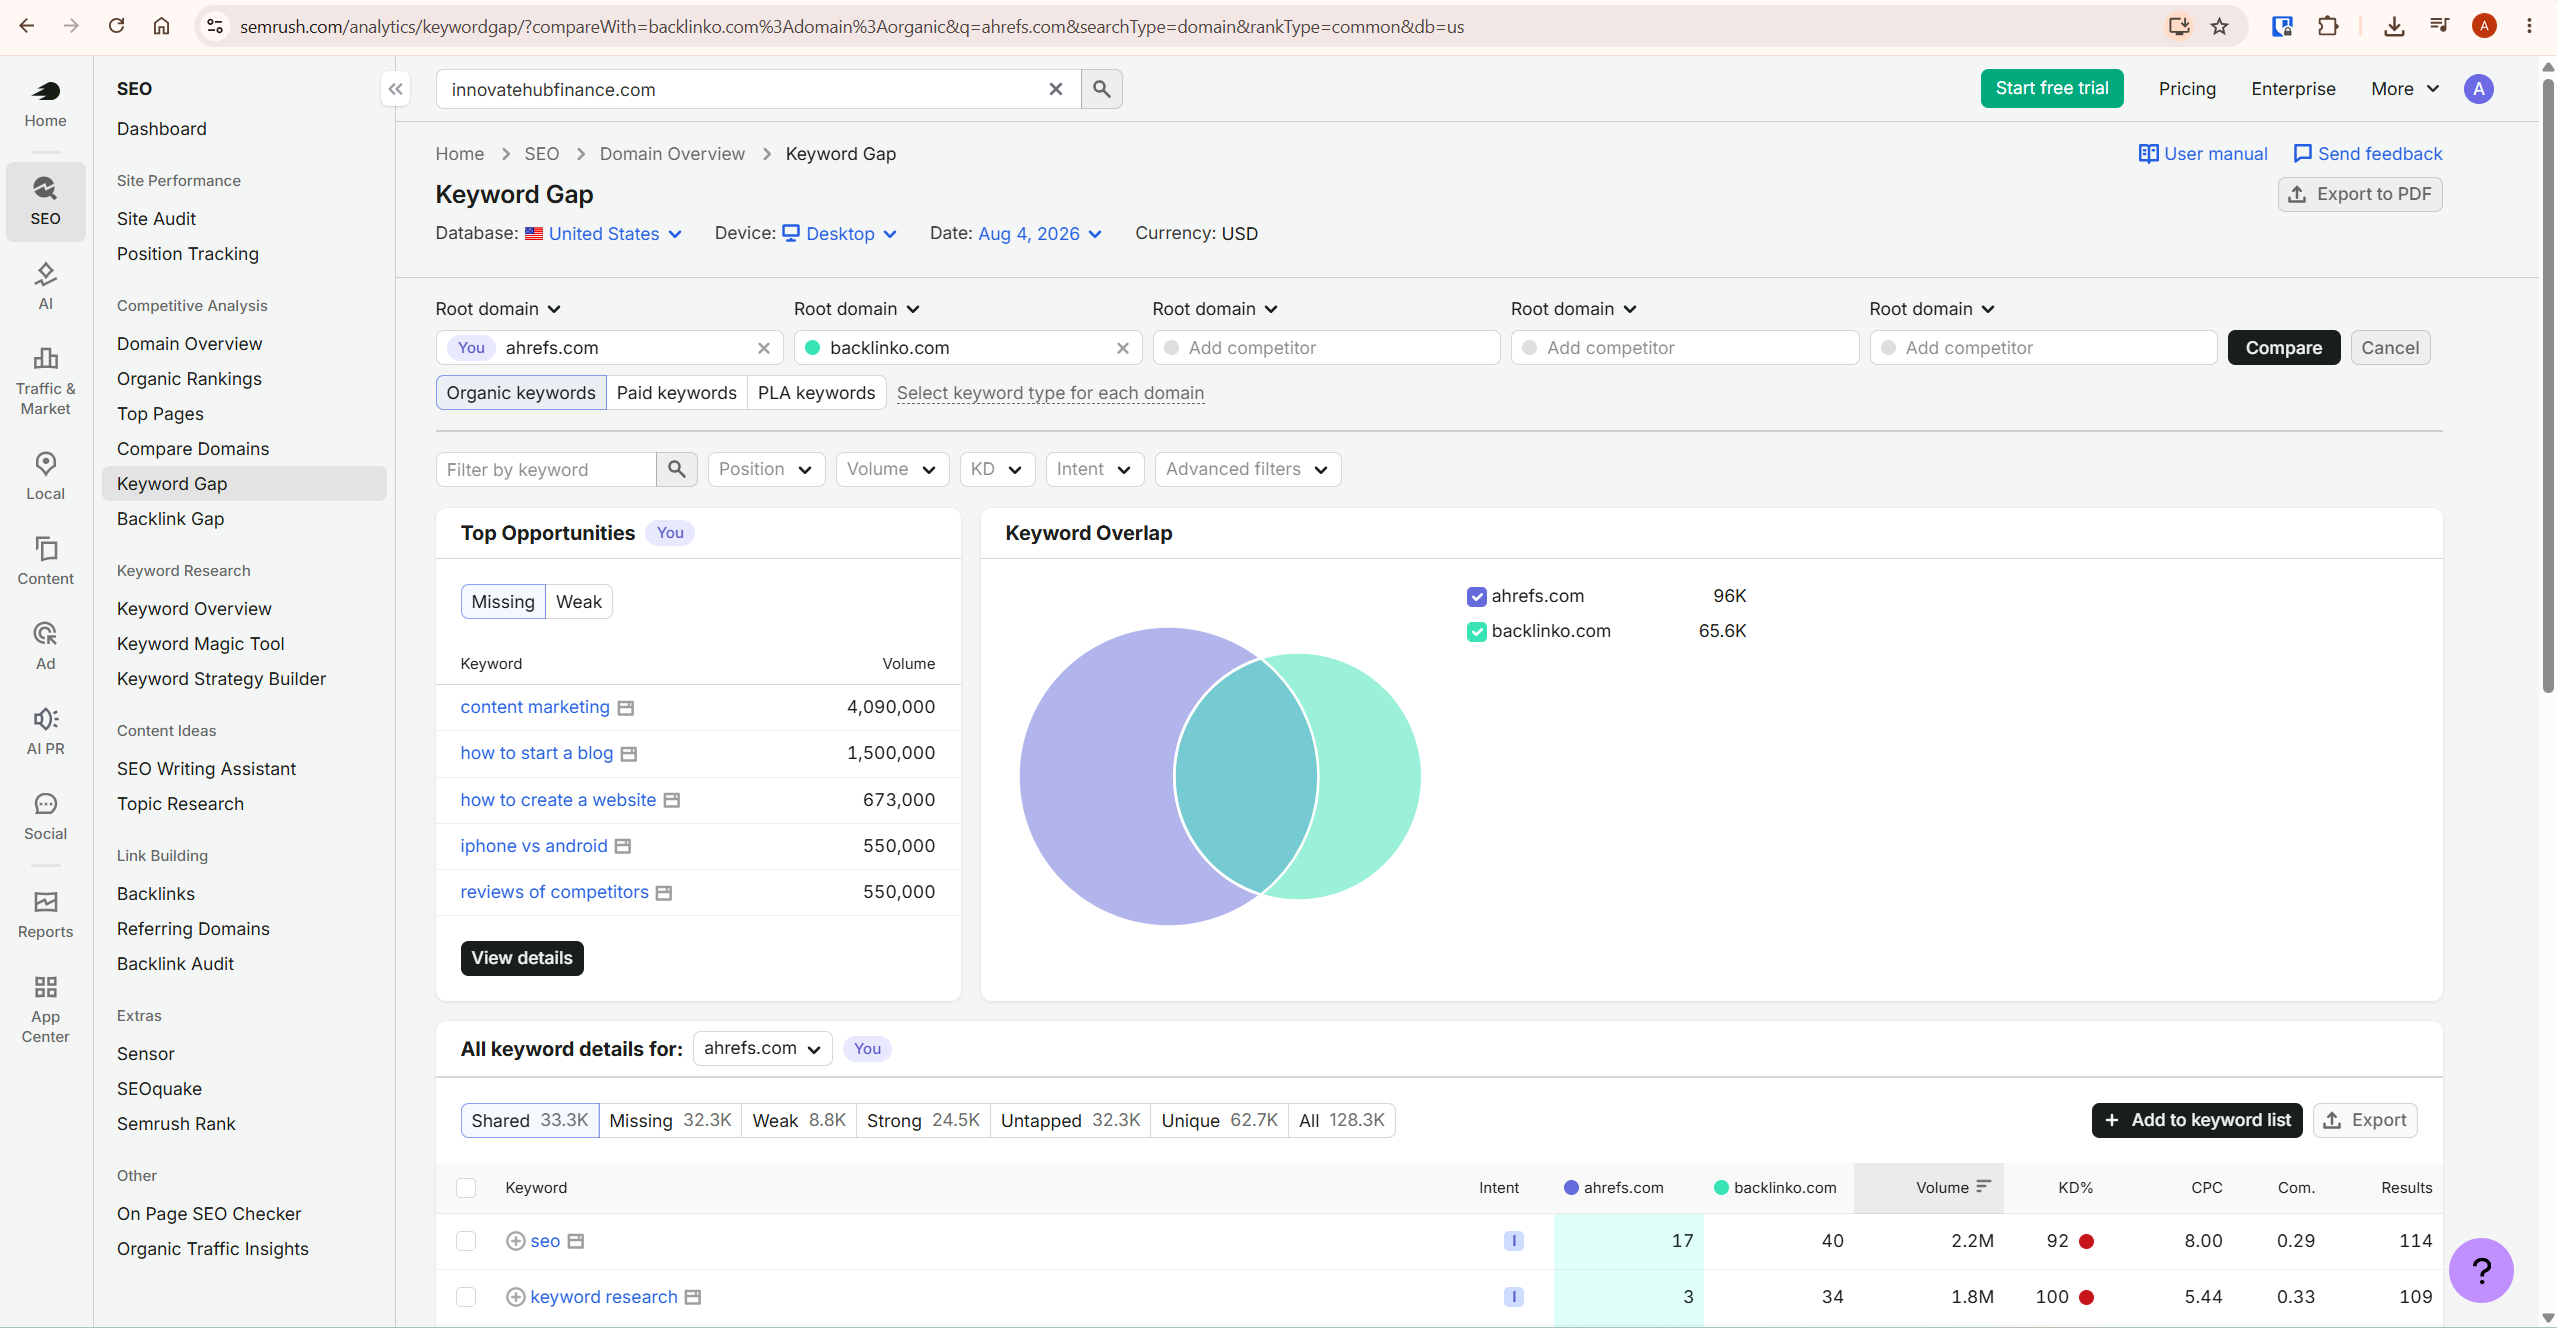
Task: Open the App Center icon
Action: (x=45, y=1009)
